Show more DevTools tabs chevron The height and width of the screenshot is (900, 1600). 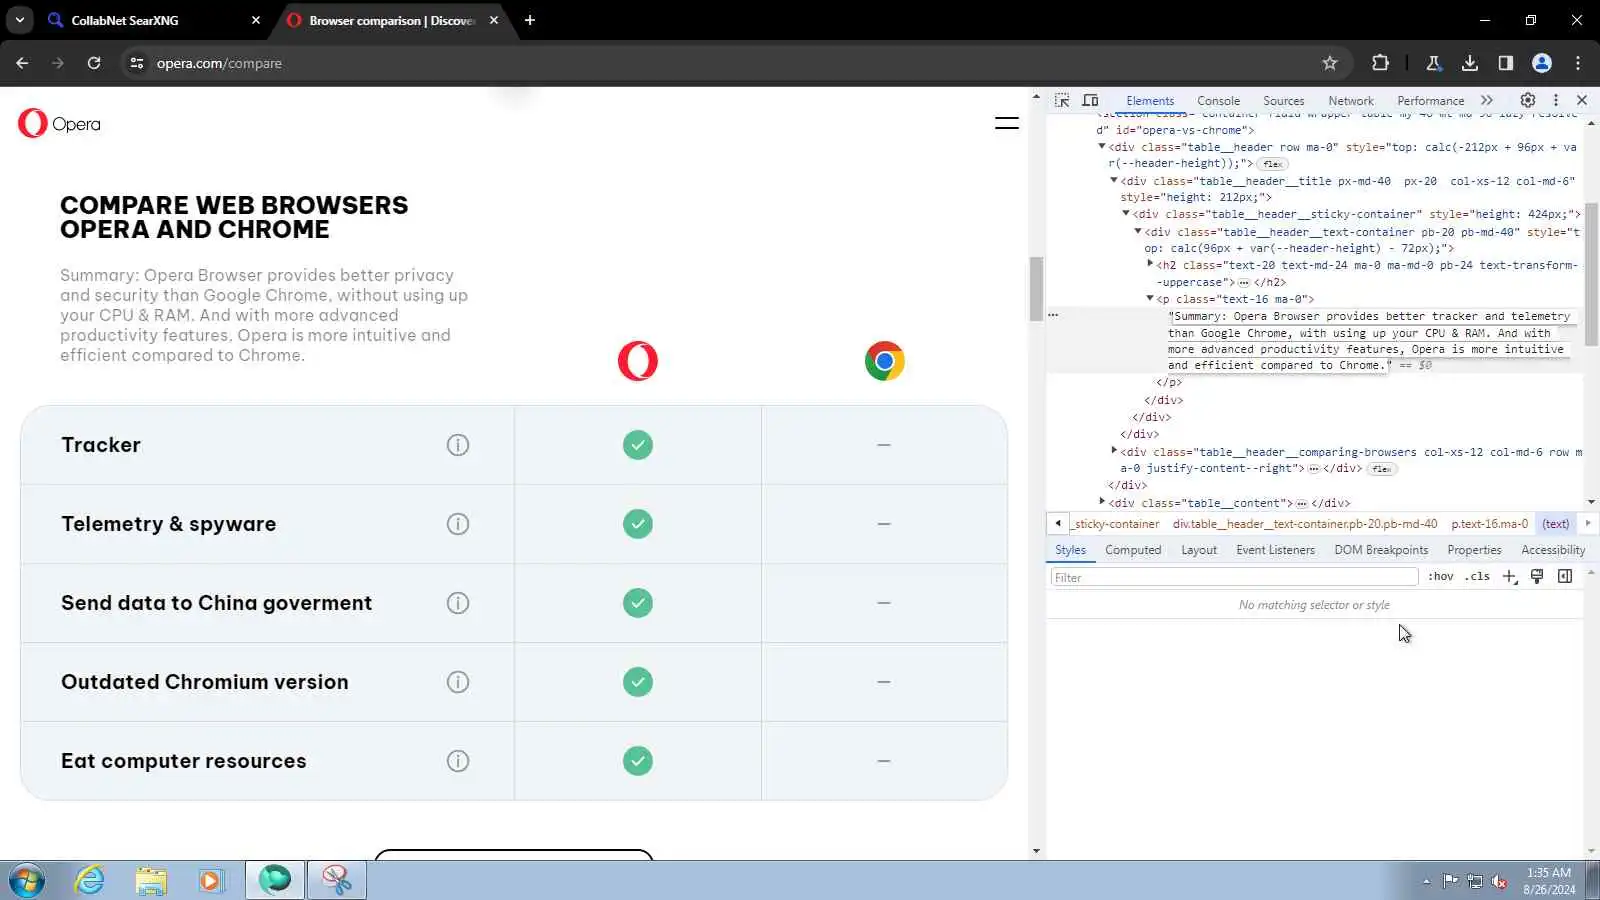(x=1487, y=100)
